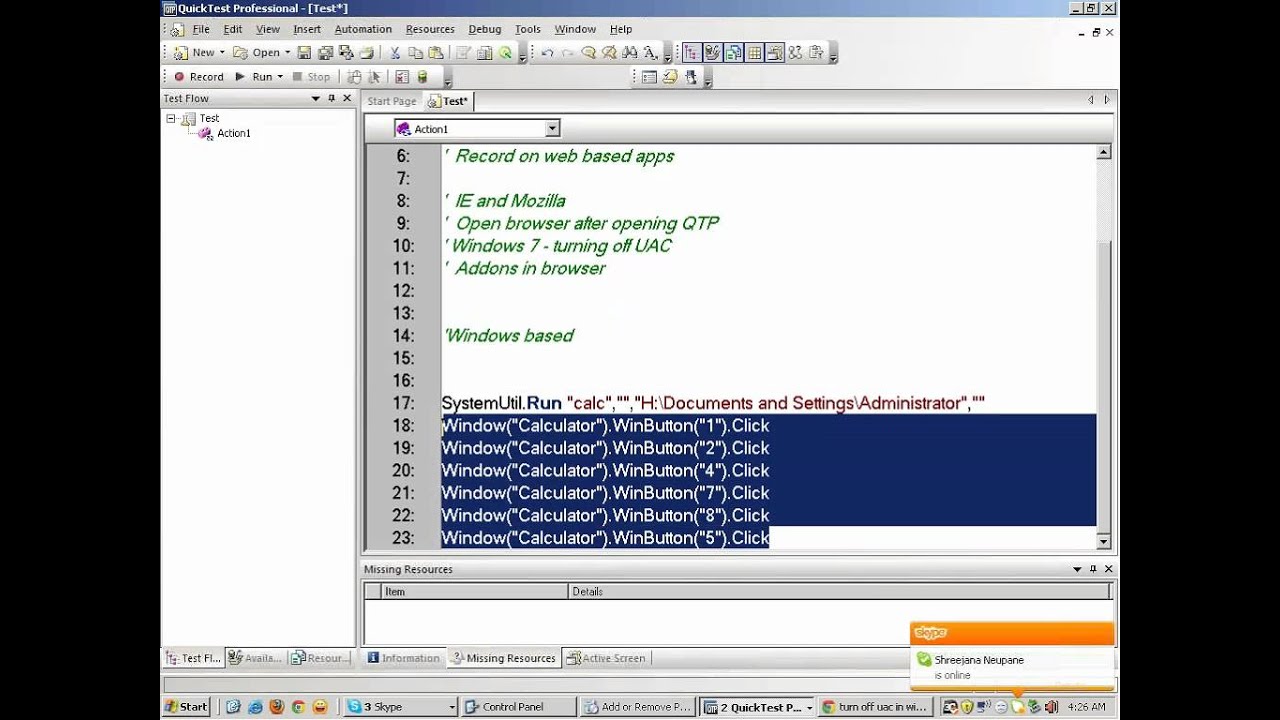Click the editor scroll down arrow
The height and width of the screenshot is (720, 1280).
1103,541
